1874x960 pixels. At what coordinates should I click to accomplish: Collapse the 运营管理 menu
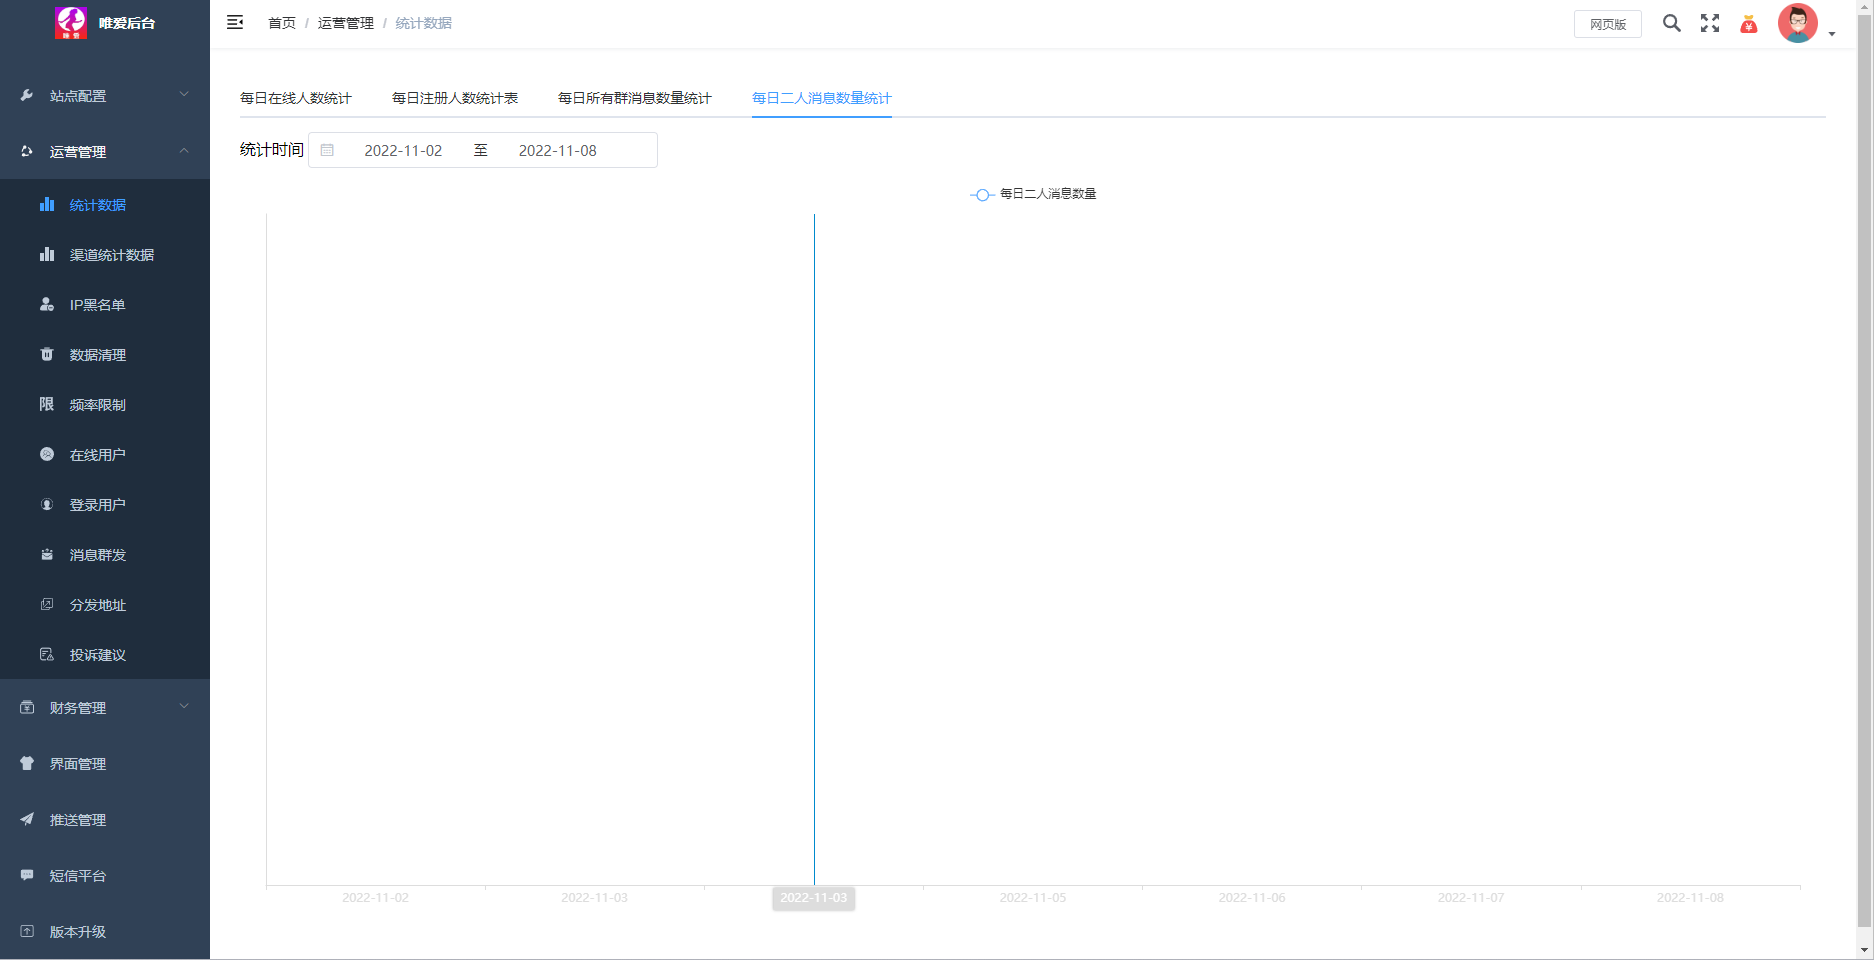(x=105, y=152)
